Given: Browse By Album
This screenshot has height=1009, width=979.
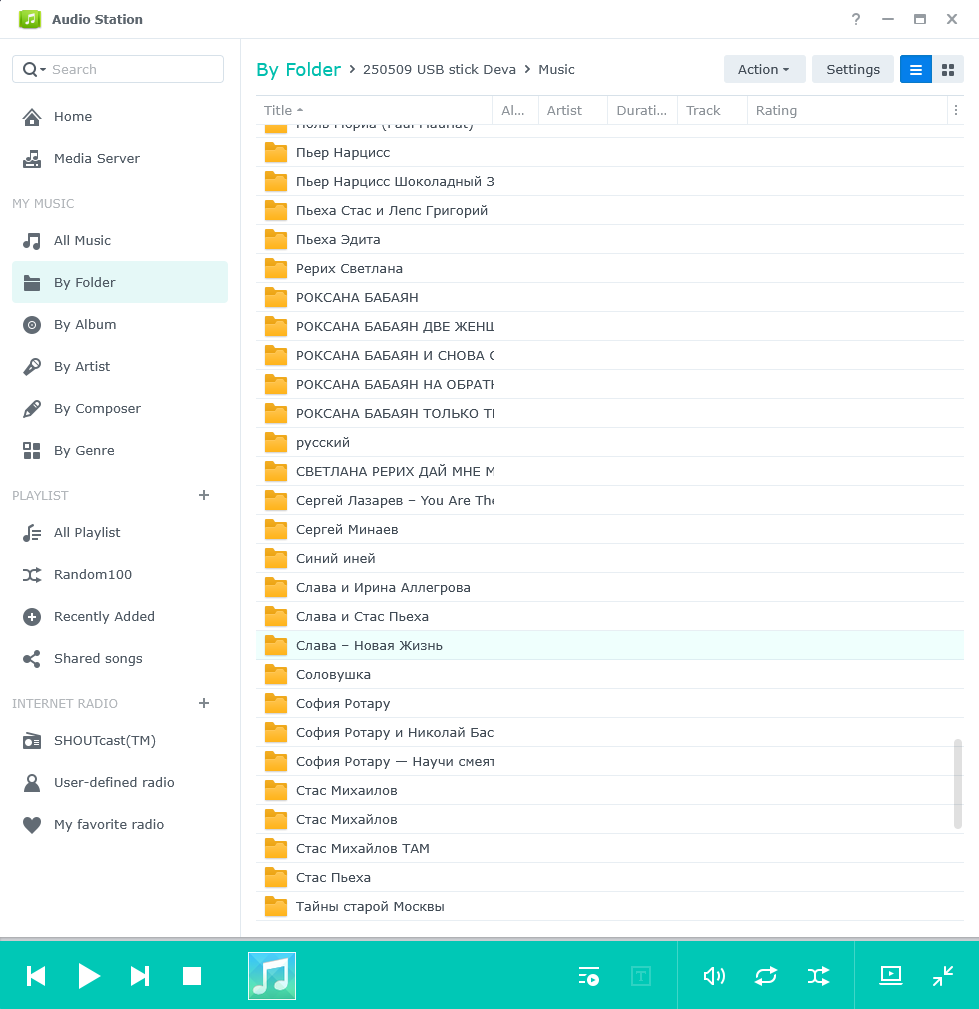Looking at the screenshot, I should tap(120, 324).
